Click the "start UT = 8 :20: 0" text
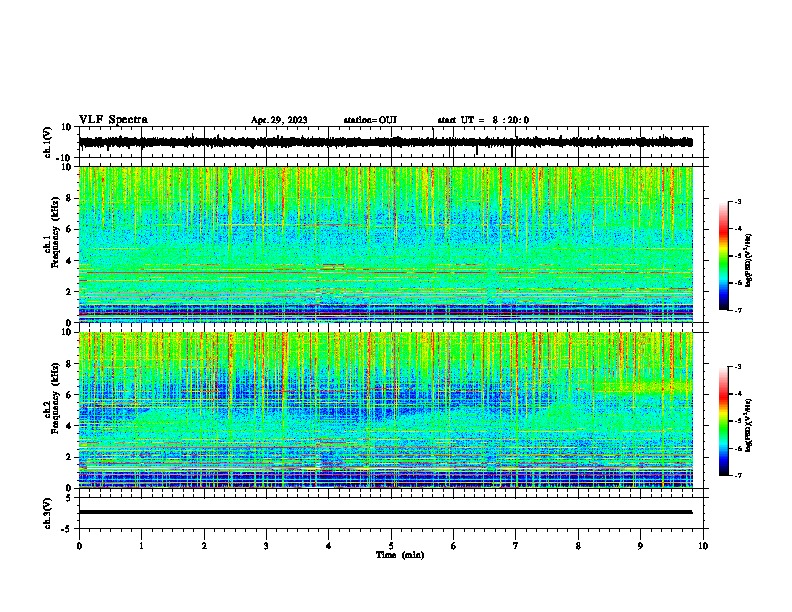 [x=483, y=120]
